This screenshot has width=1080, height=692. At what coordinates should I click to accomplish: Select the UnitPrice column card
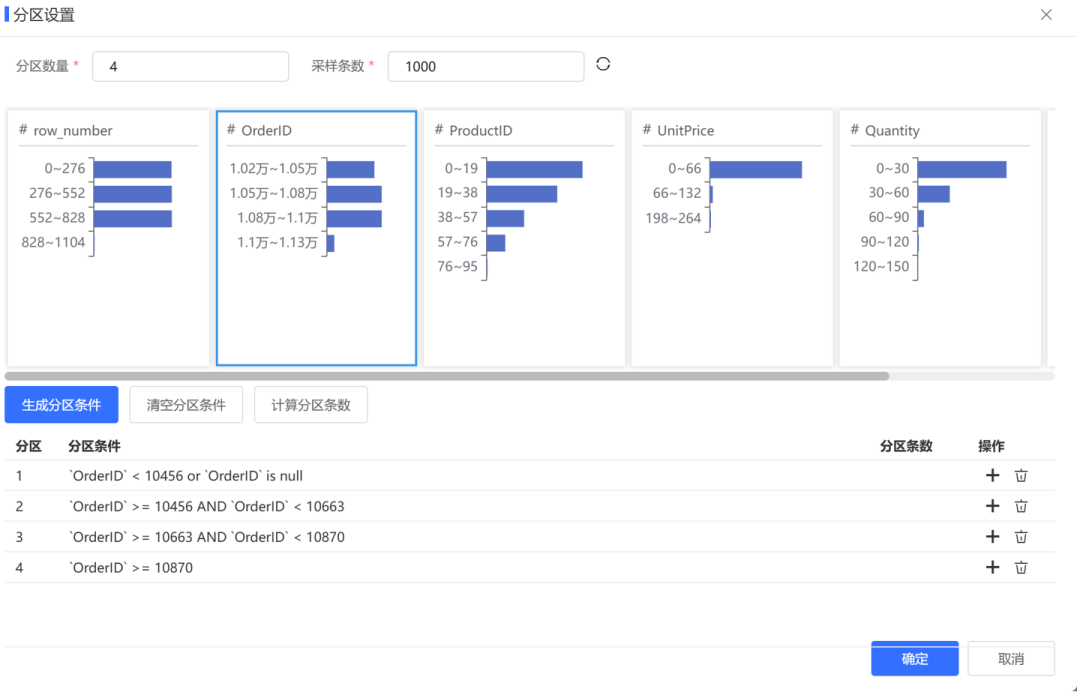732,238
